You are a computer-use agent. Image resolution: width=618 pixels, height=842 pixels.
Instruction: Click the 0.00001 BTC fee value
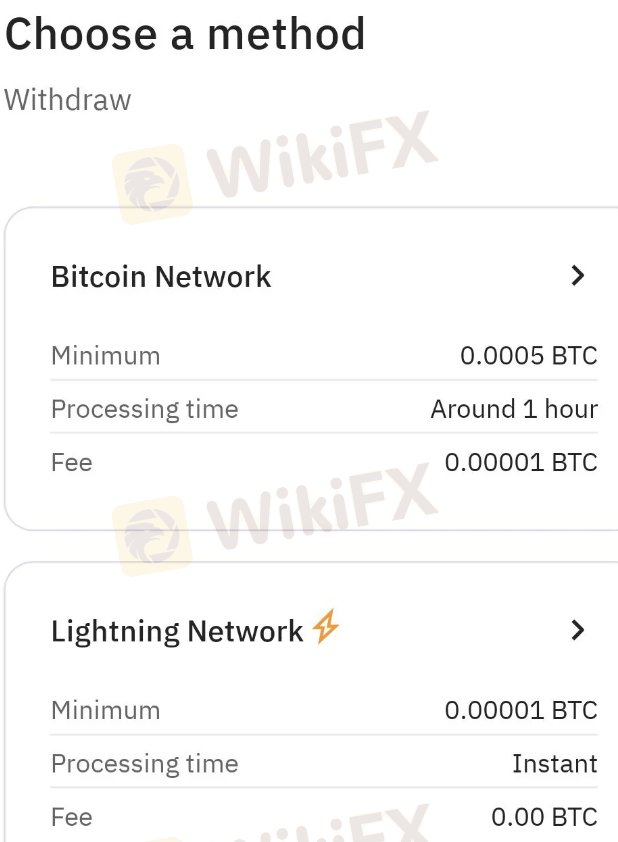(x=521, y=462)
